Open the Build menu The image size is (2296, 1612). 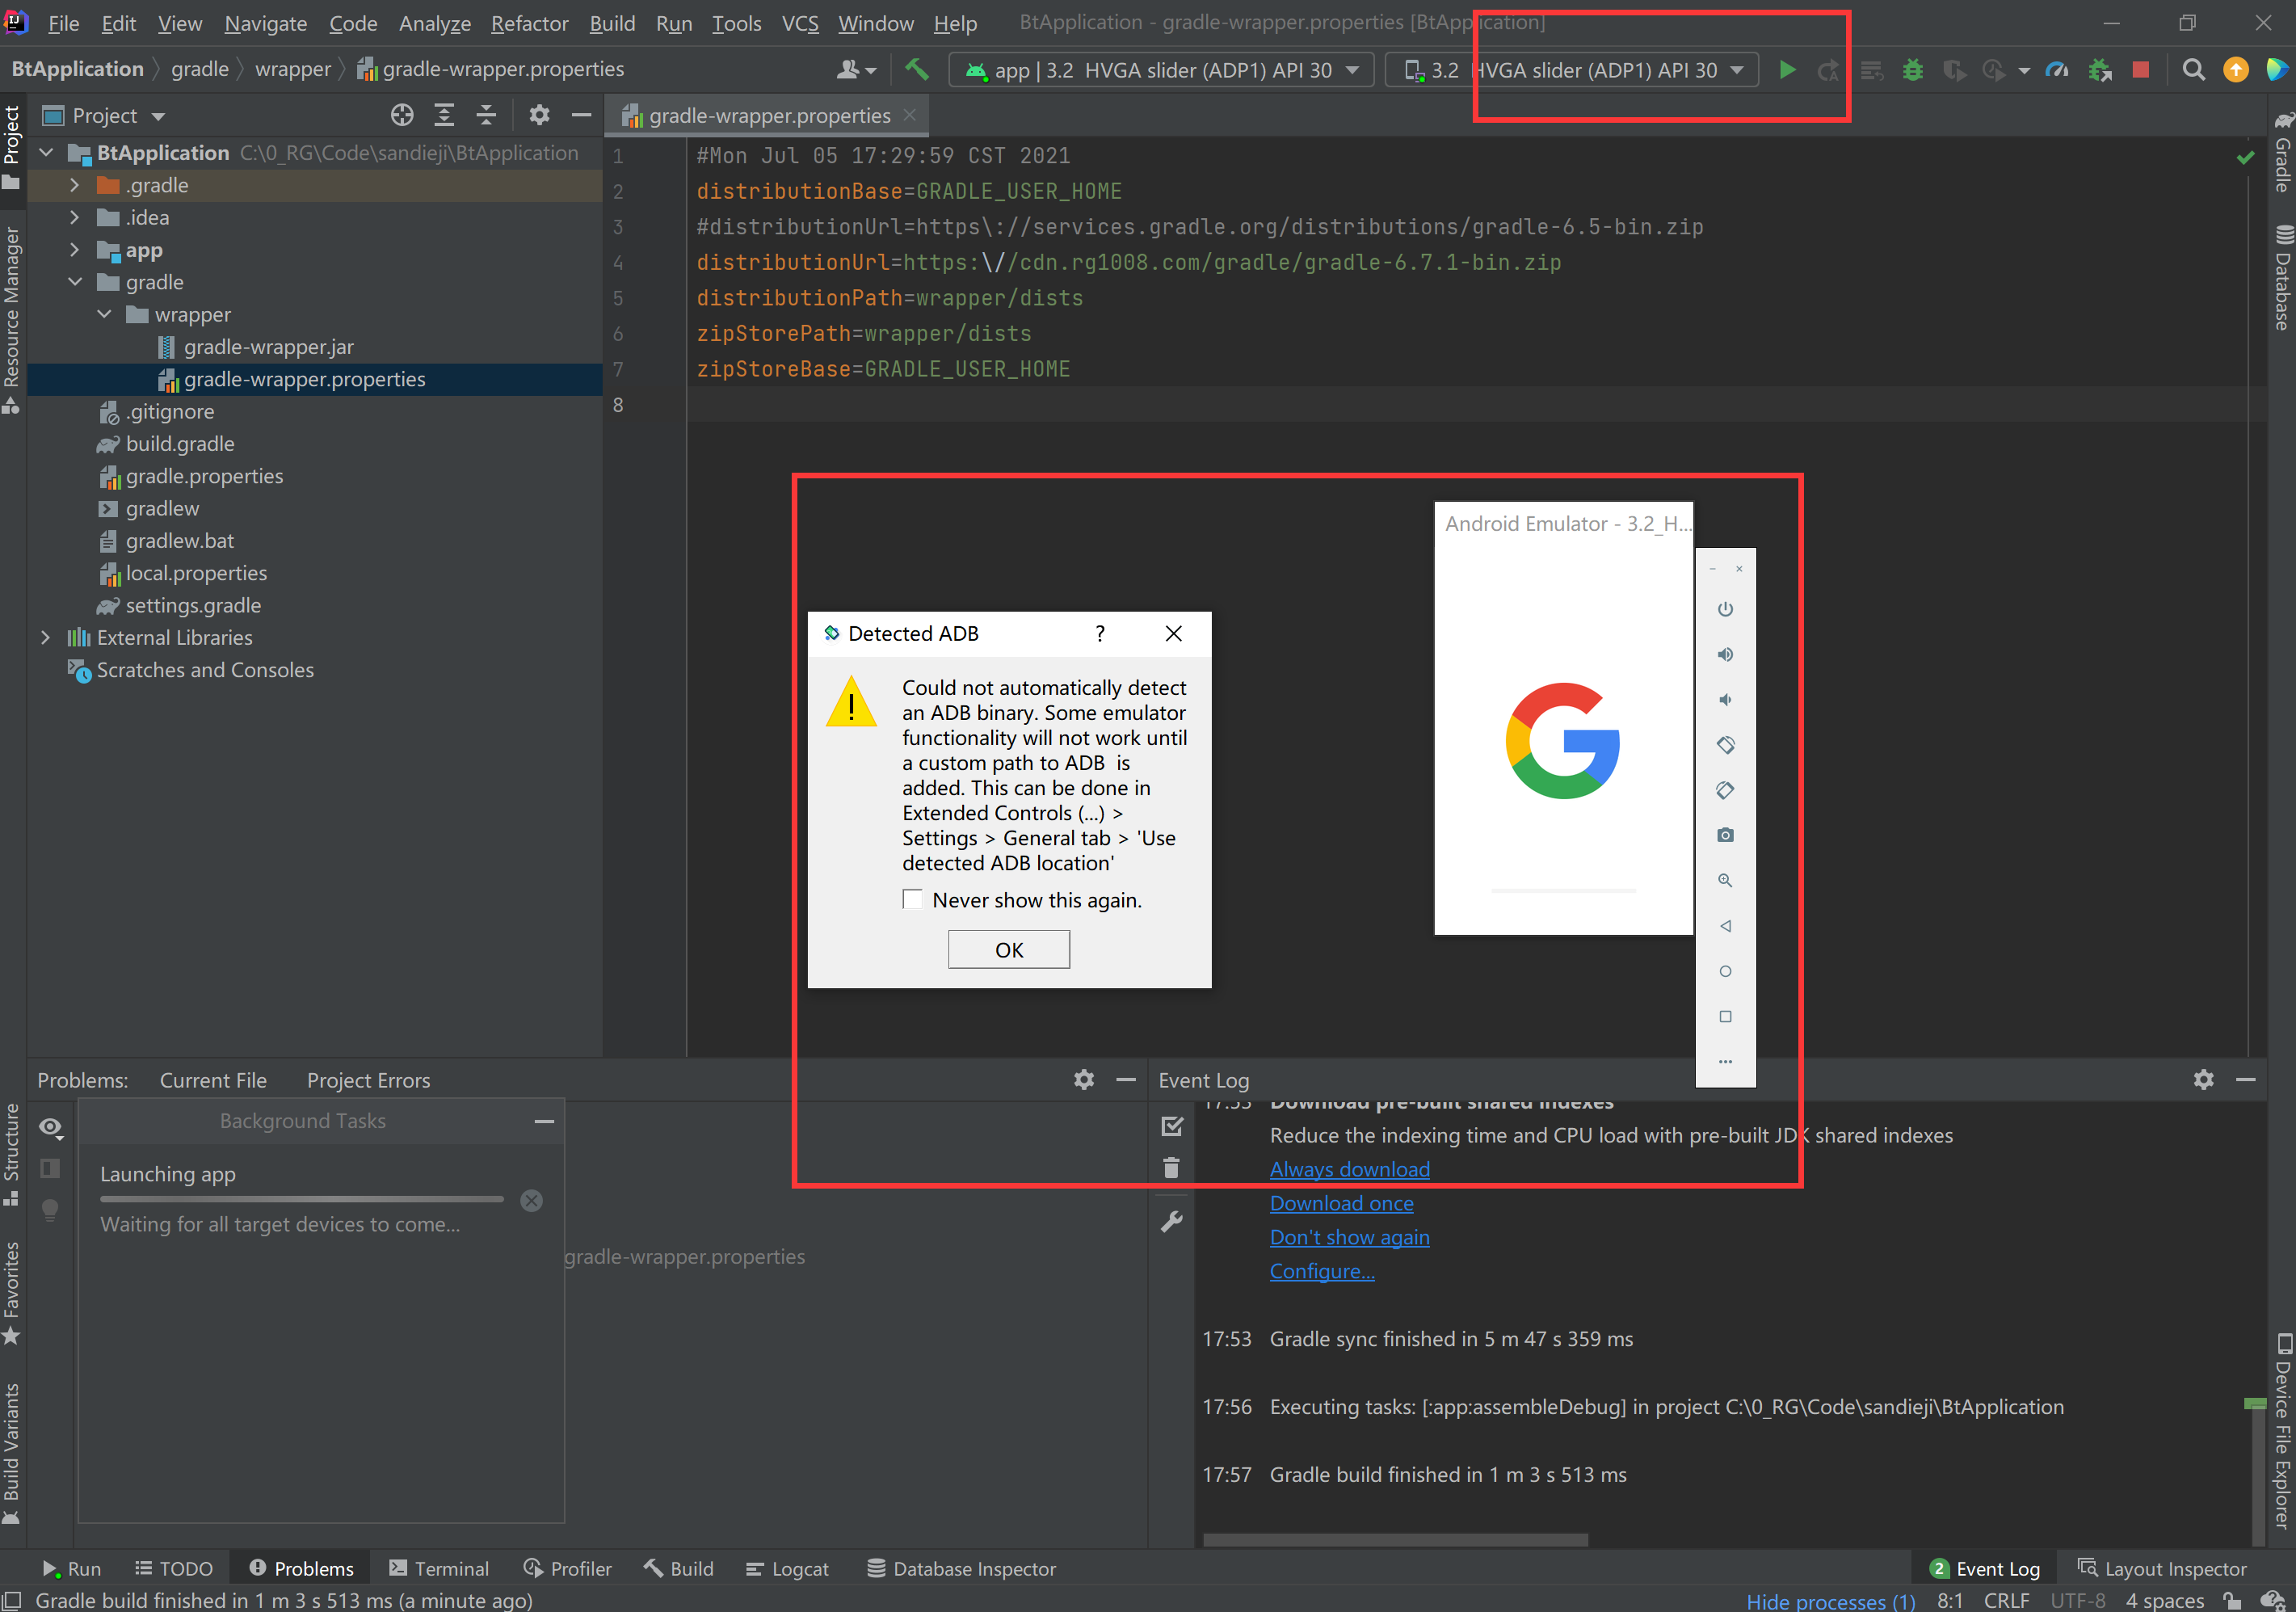(x=612, y=23)
